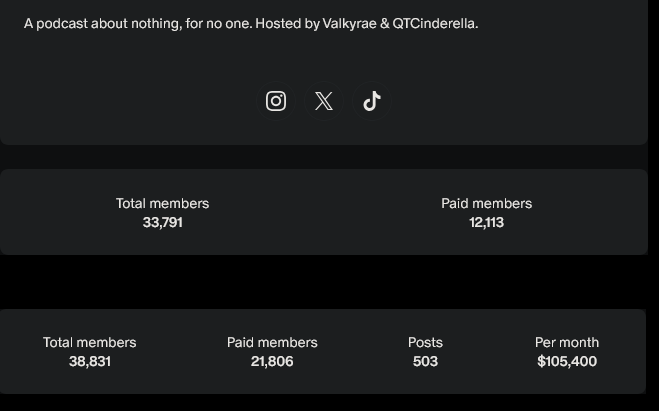This screenshot has height=411, width=659.
Task: Click the podcast description text
Action: coord(251,23)
